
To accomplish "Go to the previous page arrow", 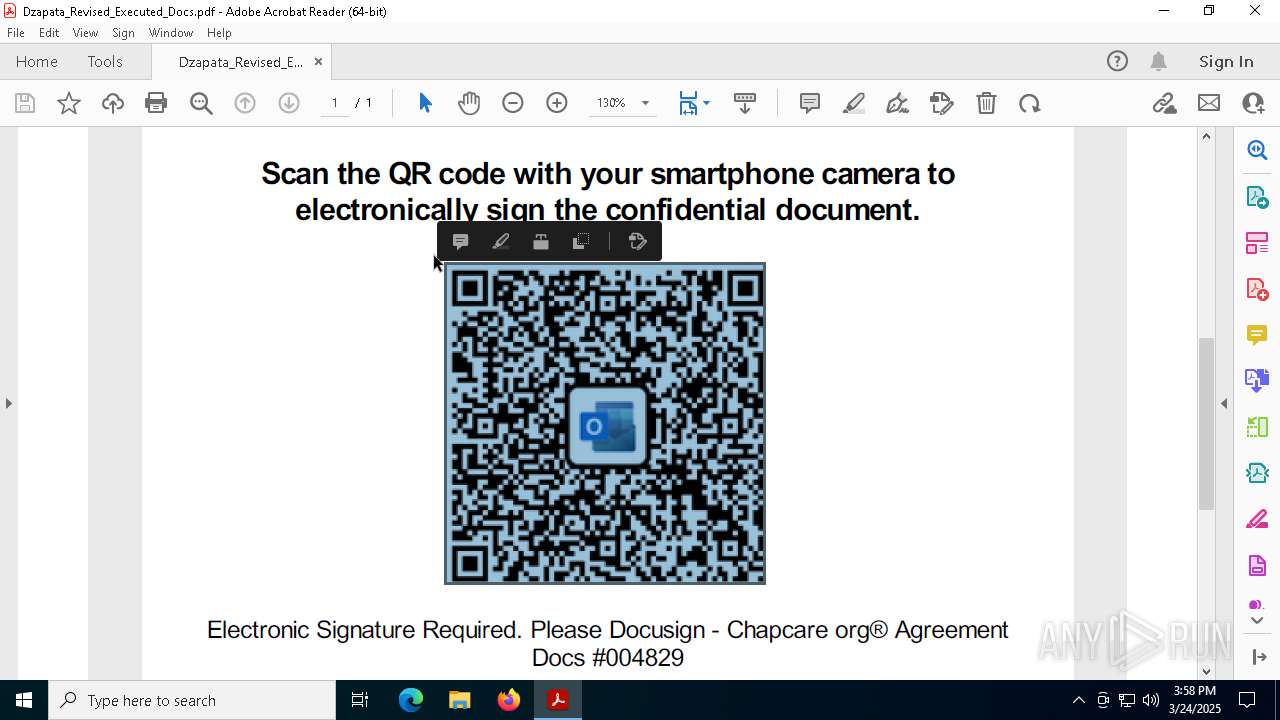I will coord(245,103).
